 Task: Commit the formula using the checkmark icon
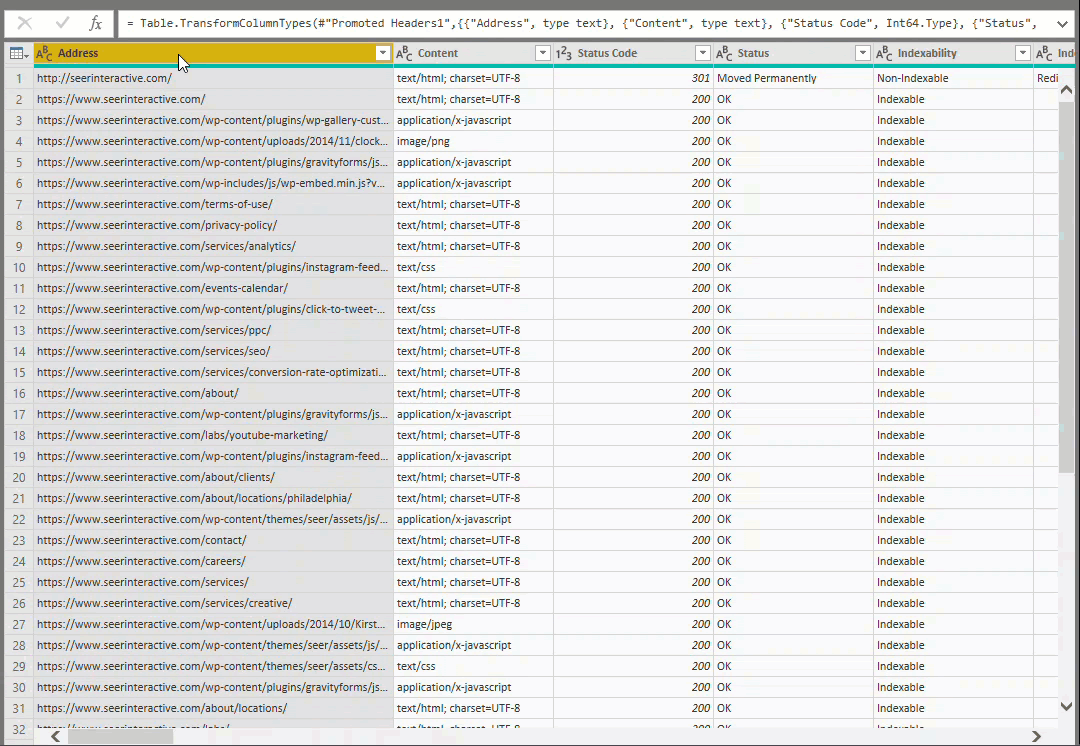pos(62,22)
